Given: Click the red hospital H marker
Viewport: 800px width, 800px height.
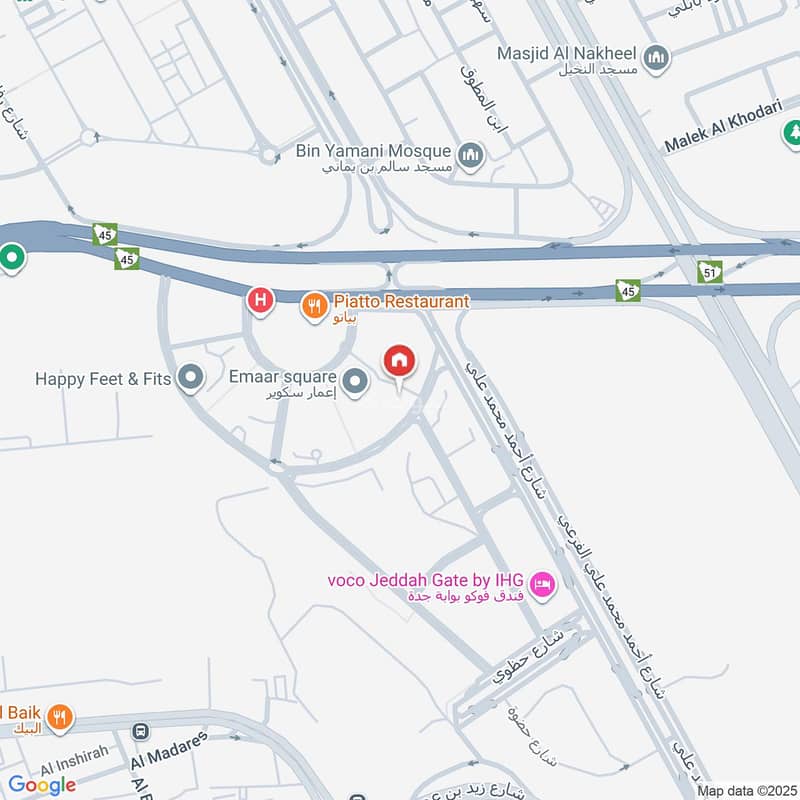Looking at the screenshot, I should tap(261, 301).
